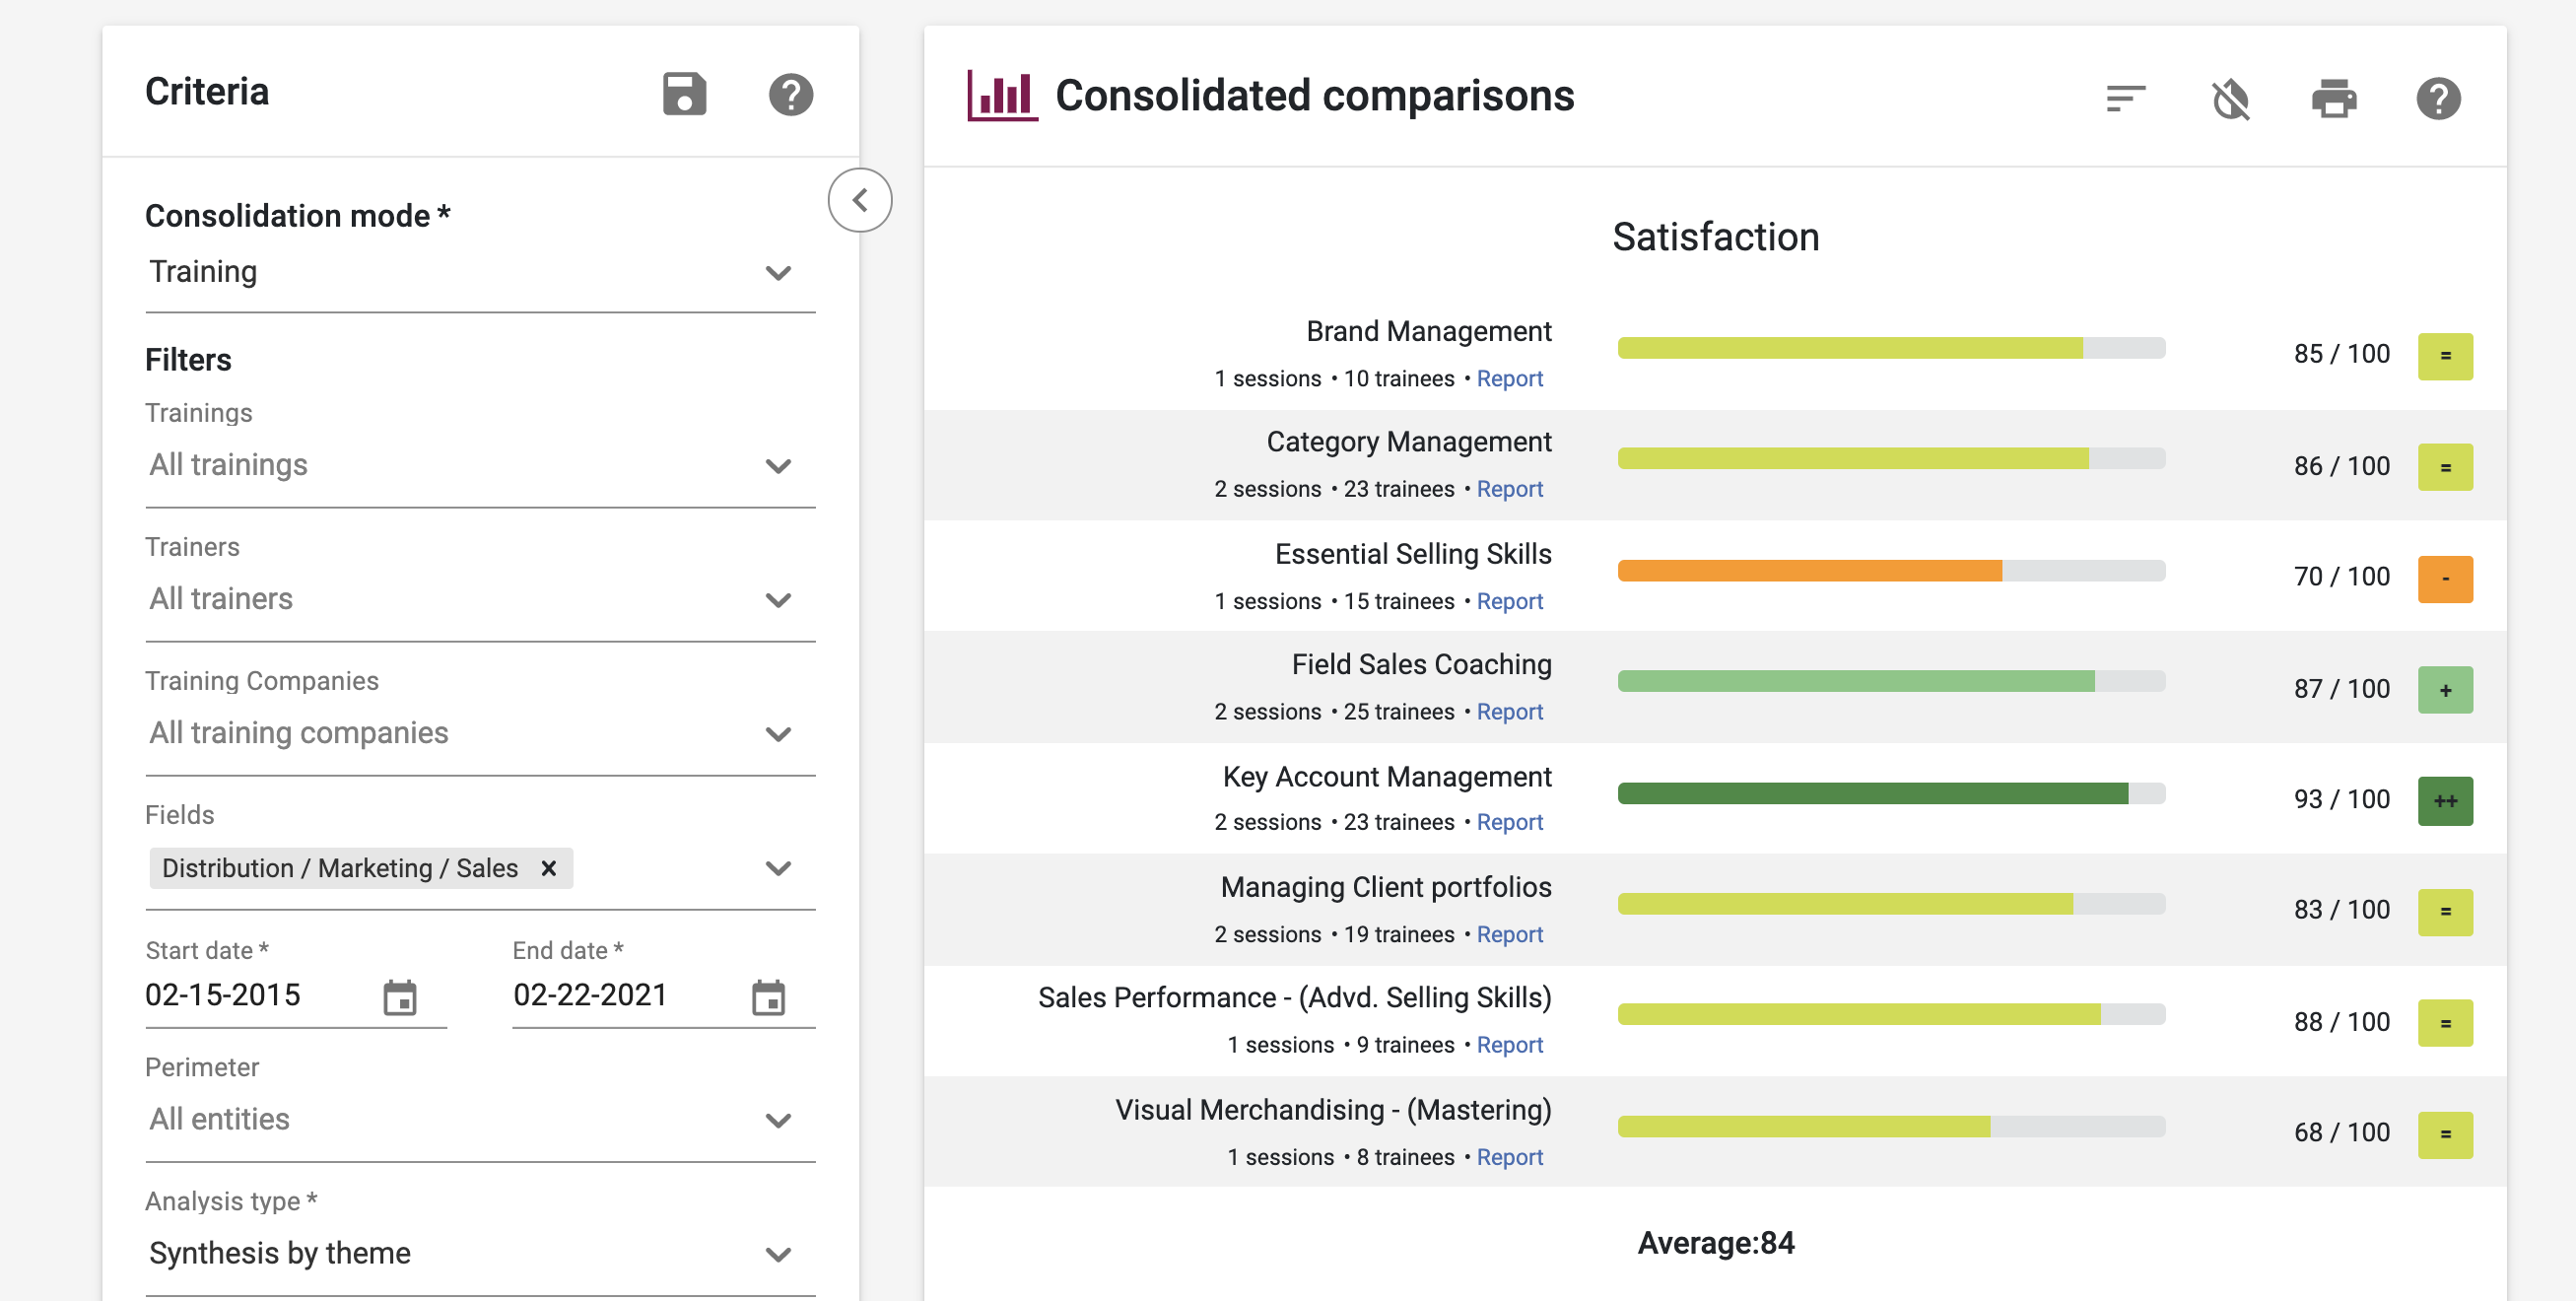The image size is (2576, 1301).
Task: Open help for the Criteria panel
Action: tap(790, 95)
